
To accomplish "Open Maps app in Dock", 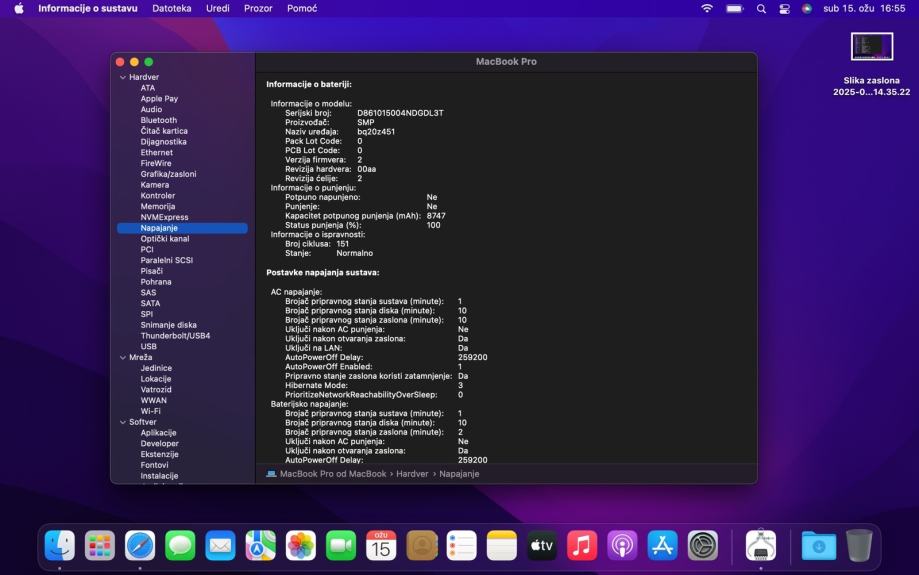I will (x=260, y=546).
